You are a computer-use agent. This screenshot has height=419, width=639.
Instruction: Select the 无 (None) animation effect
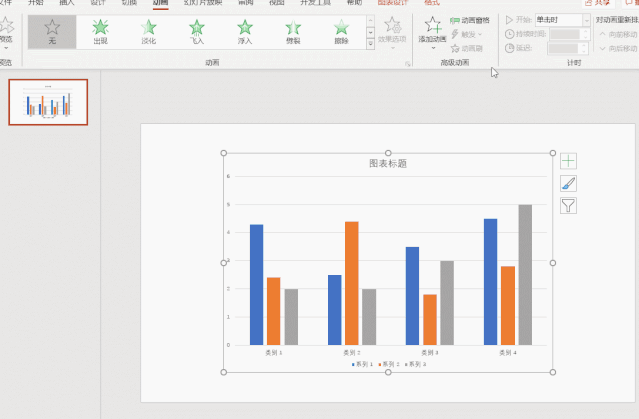click(52, 32)
